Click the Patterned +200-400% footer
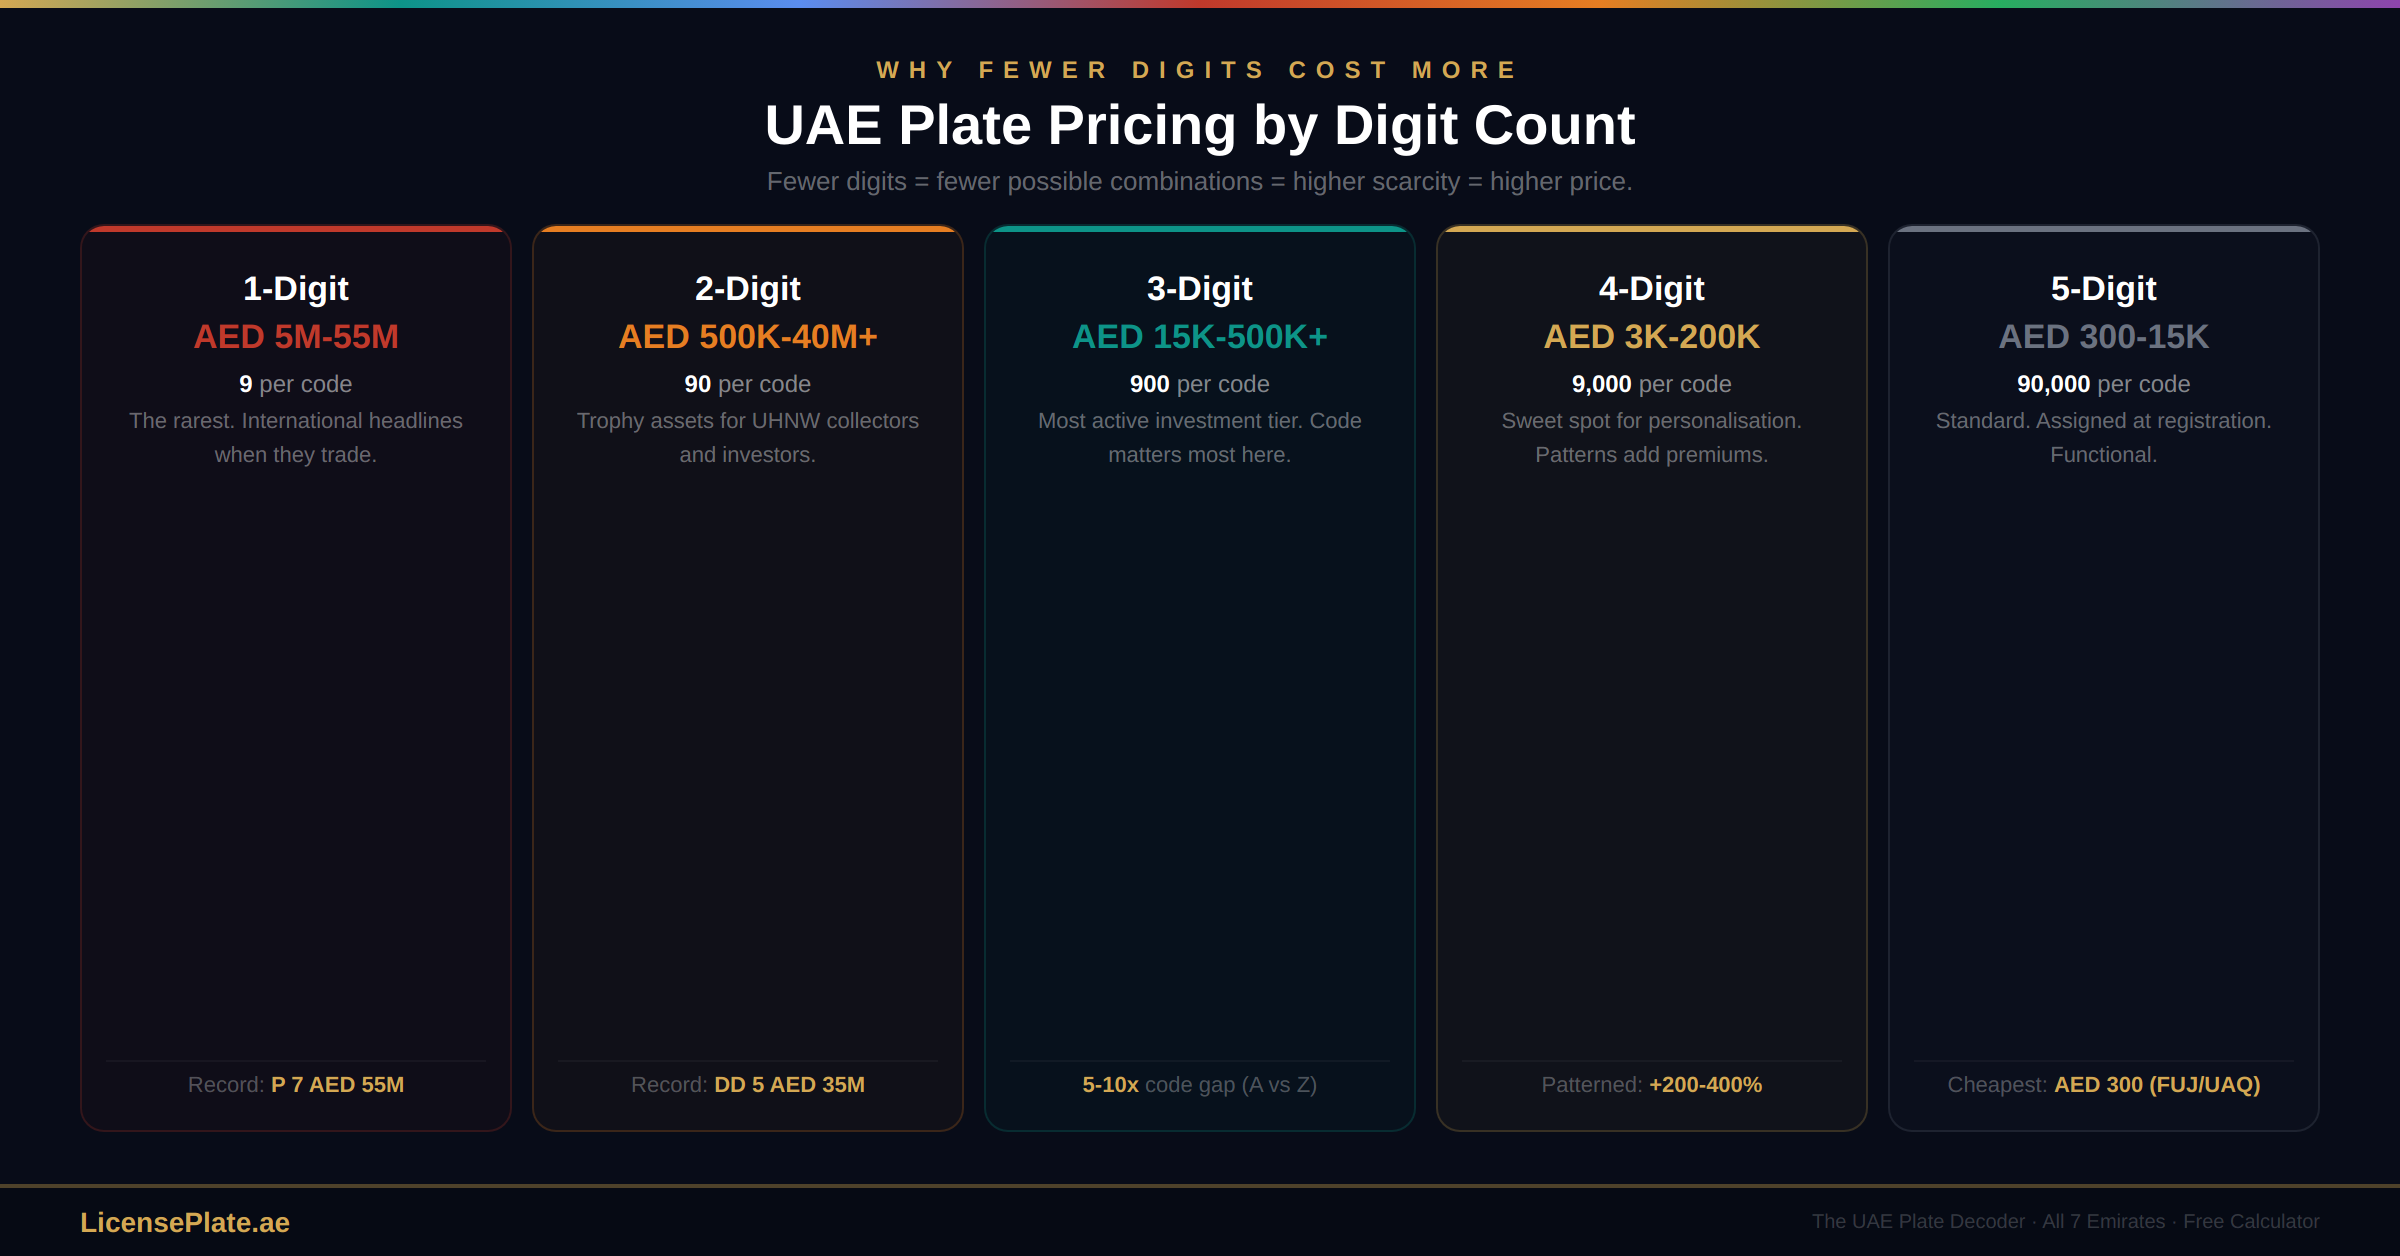Viewport: 2400px width, 1256px height. [1652, 1085]
